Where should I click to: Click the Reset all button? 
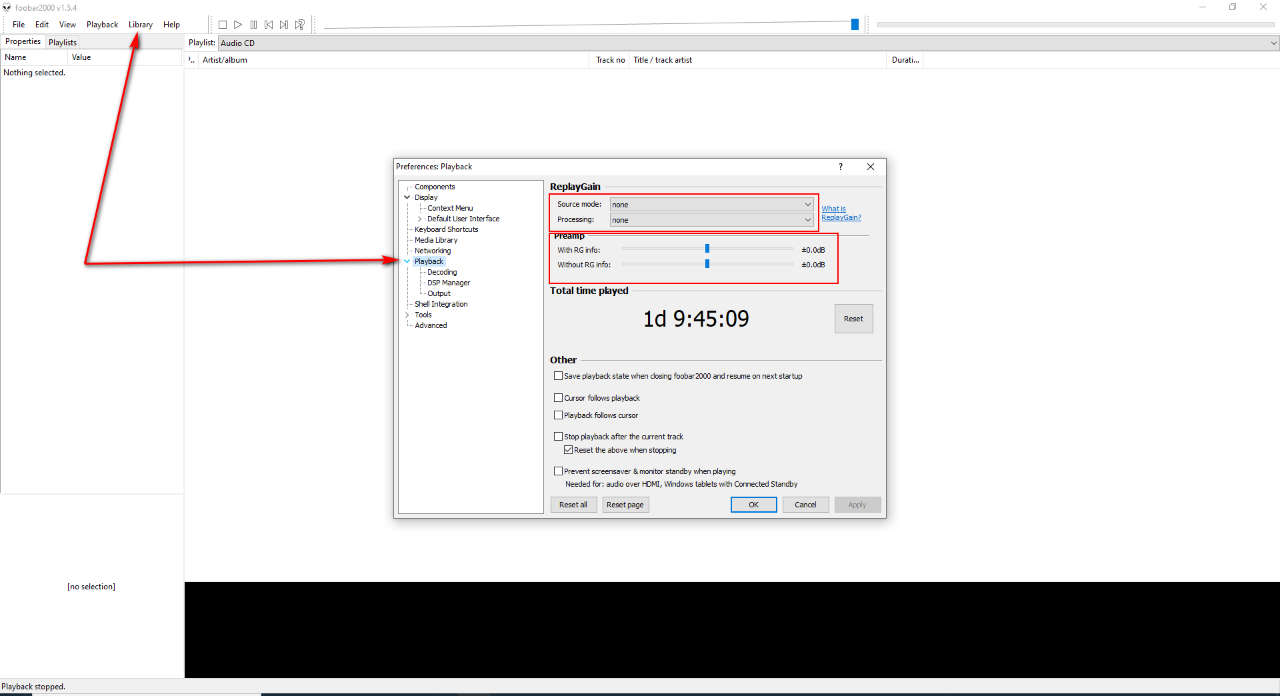pyautogui.click(x=573, y=505)
